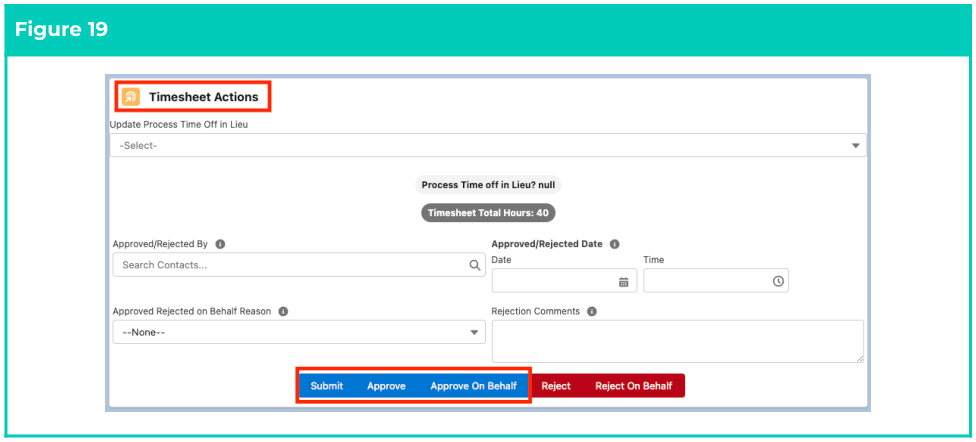The image size is (976, 442).
Task: Open the calendar picker in the Date field
Action: pos(624,281)
